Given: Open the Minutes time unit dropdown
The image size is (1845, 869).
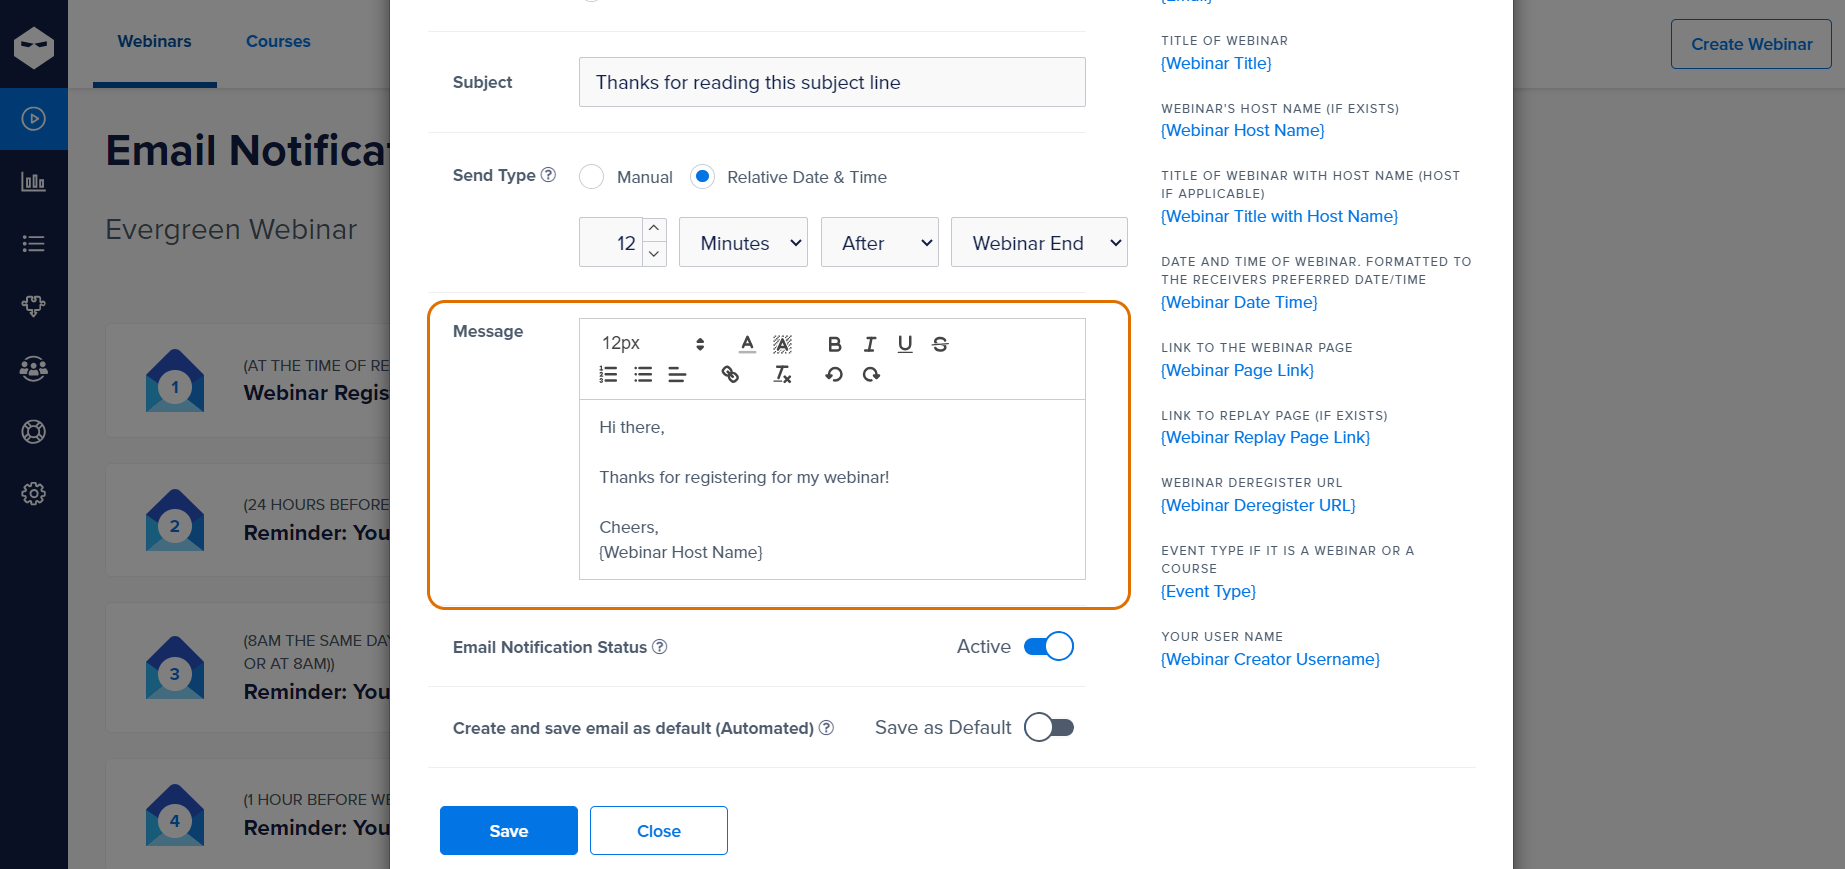Looking at the screenshot, I should pyautogui.click(x=743, y=242).
